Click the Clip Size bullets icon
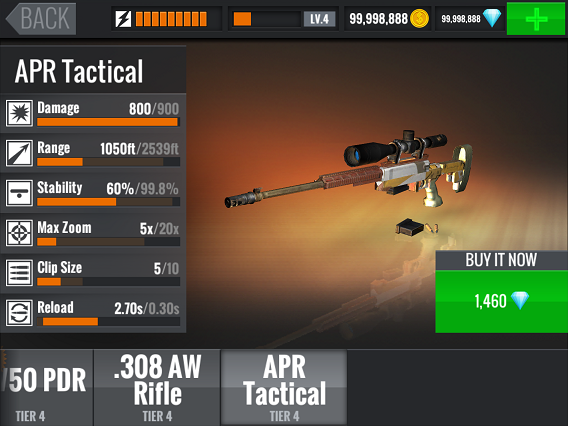Screen dimensions: 568x426 (19, 272)
